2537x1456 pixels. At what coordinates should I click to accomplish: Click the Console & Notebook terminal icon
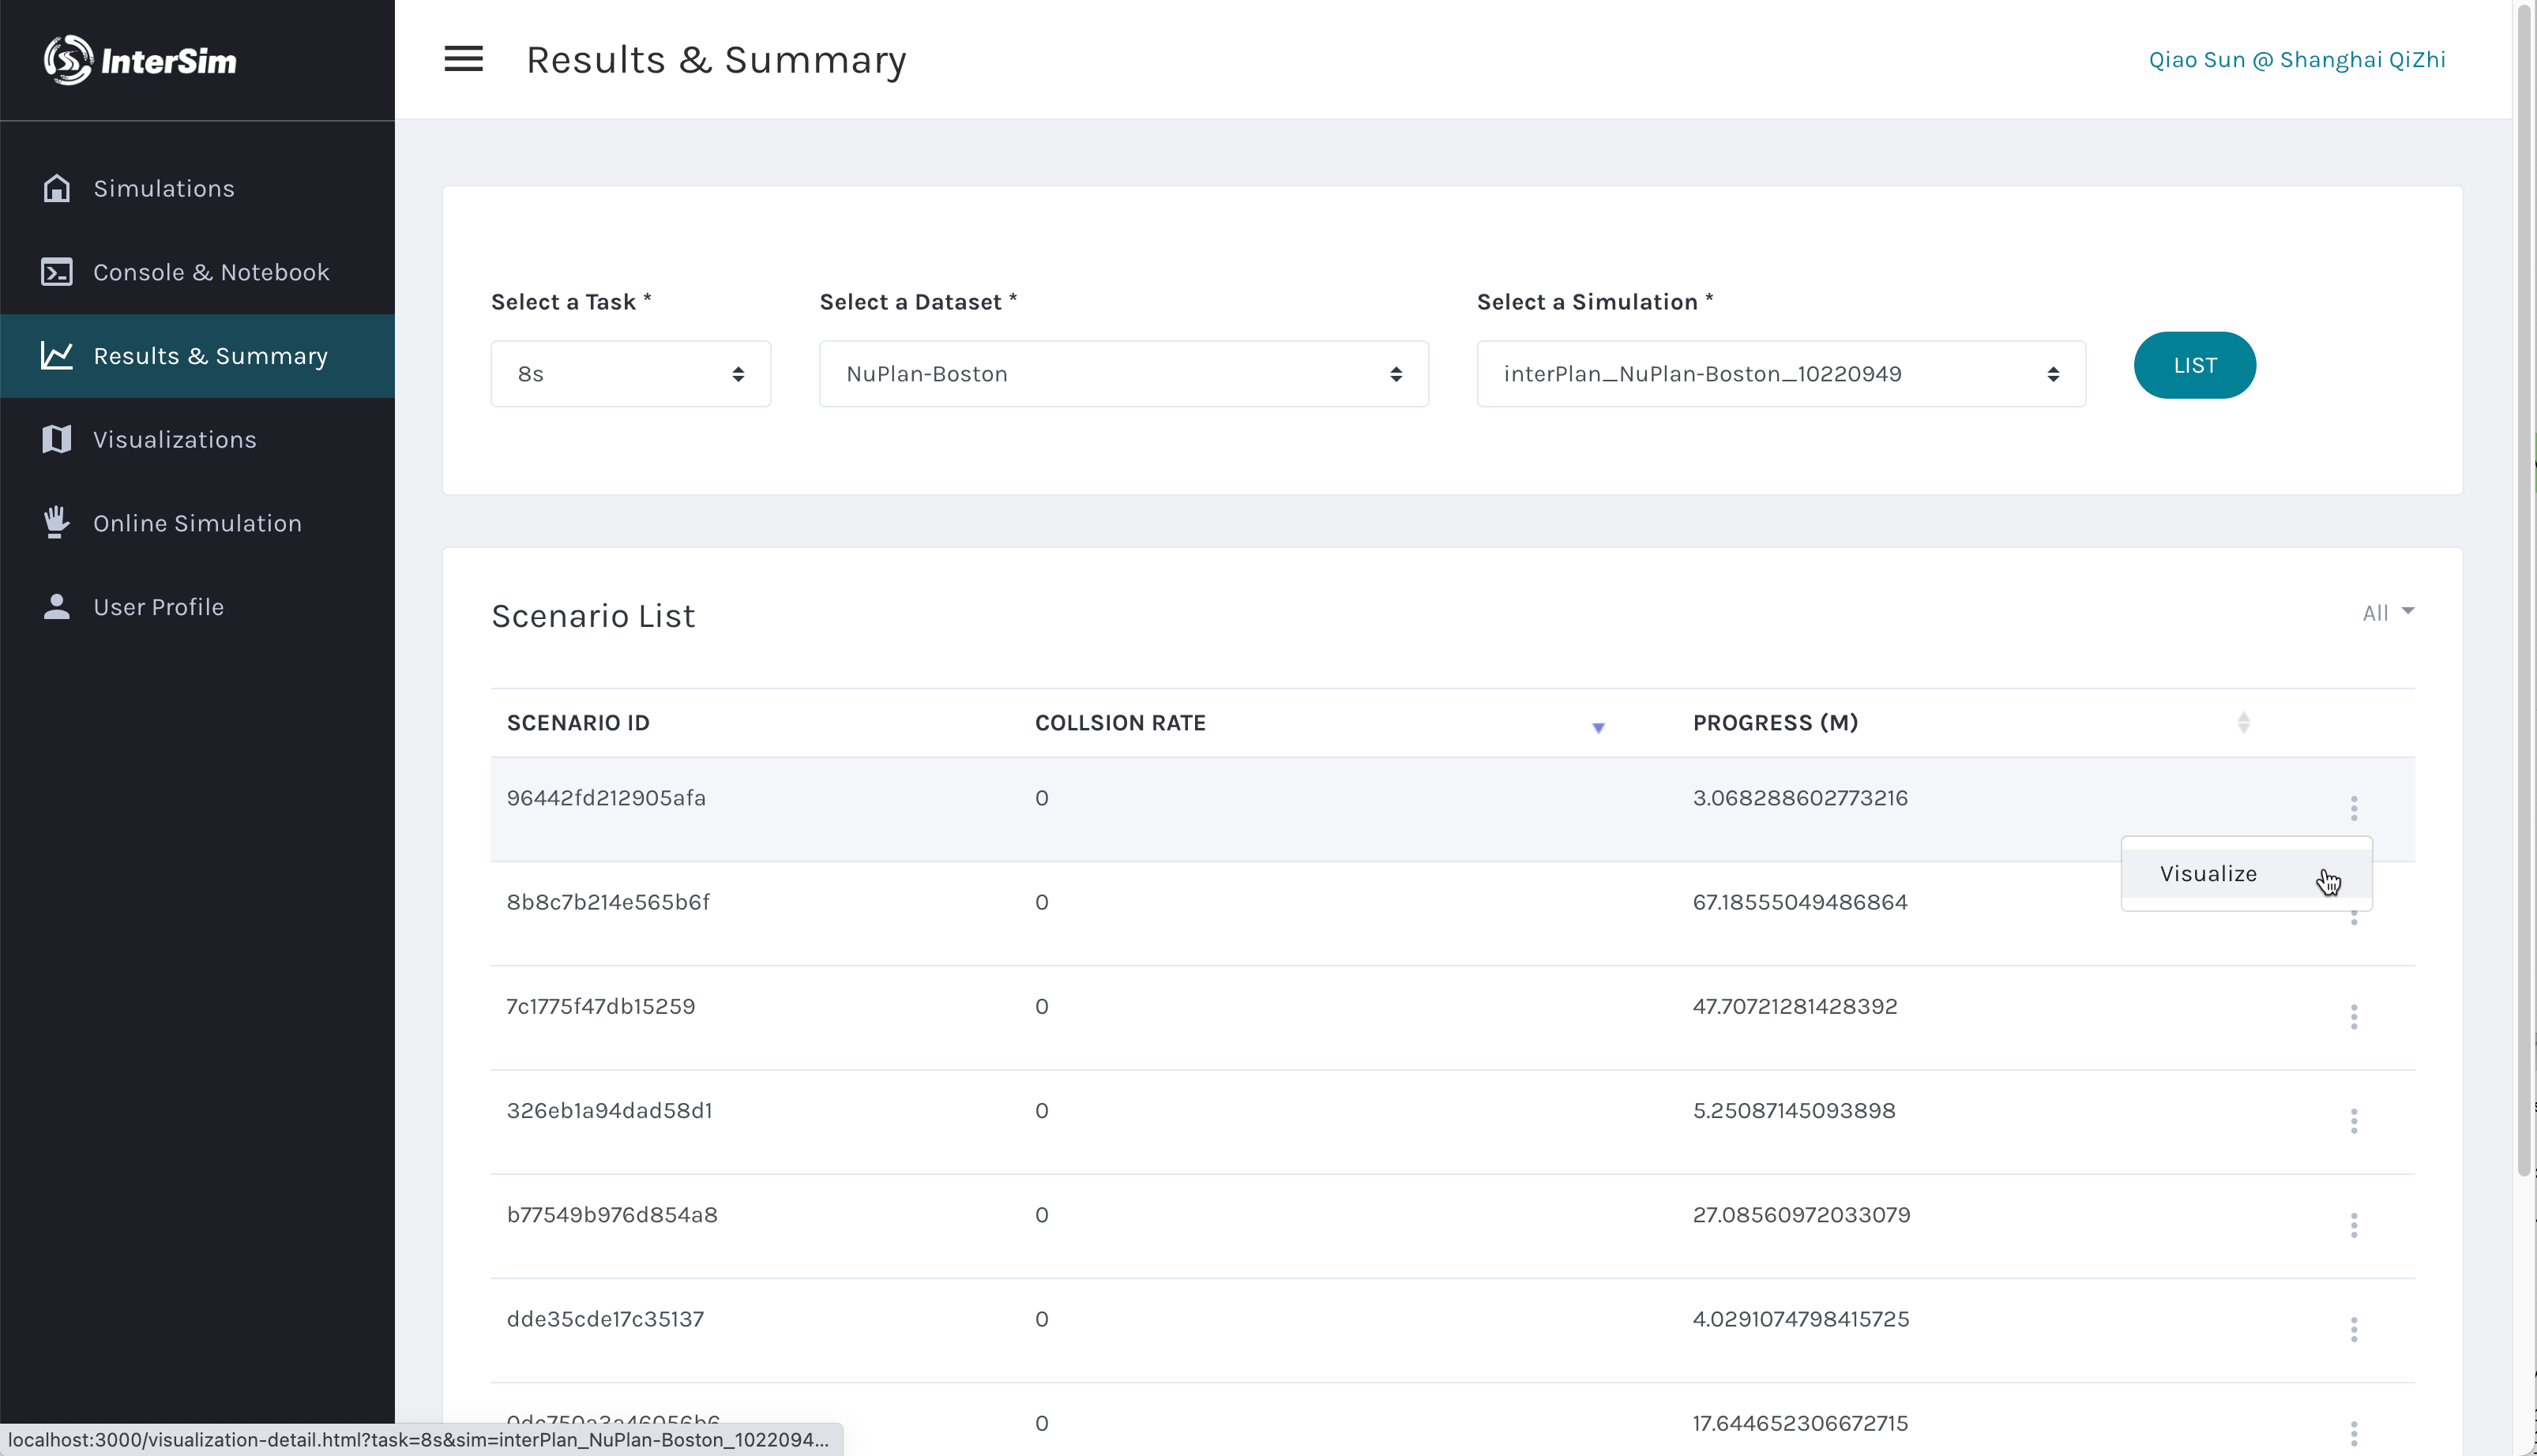56,272
